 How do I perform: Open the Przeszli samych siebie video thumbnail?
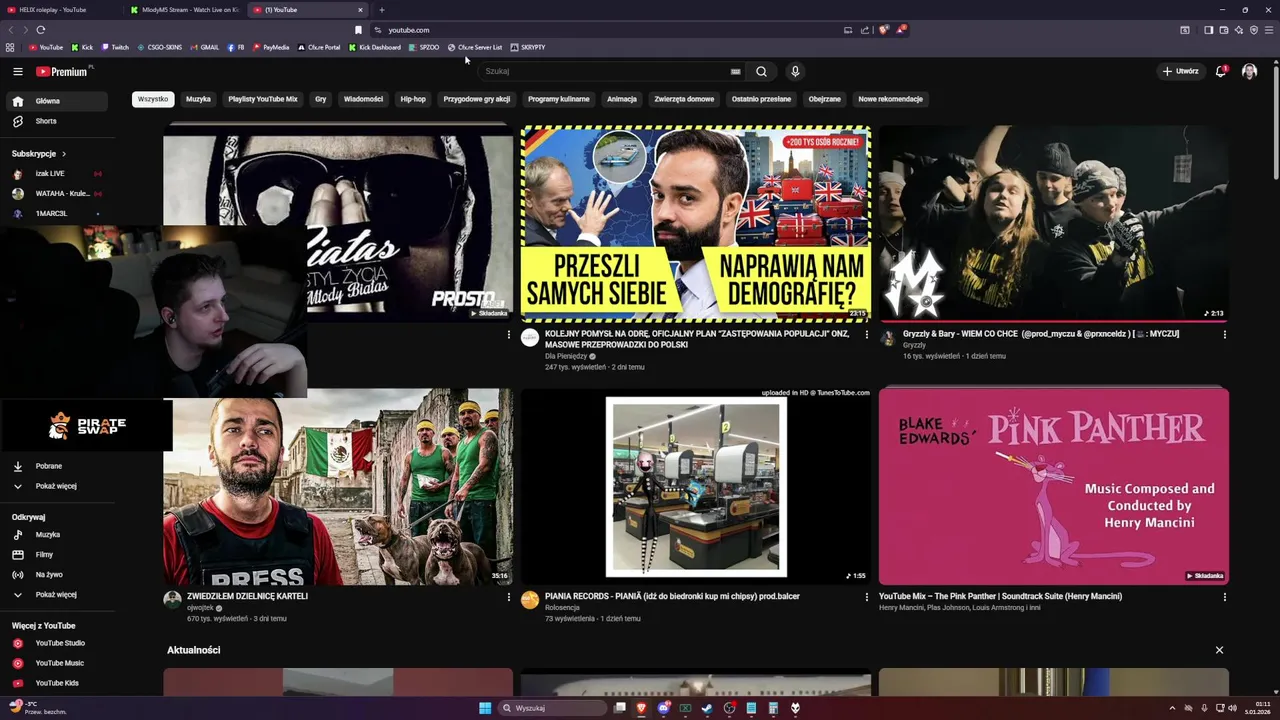696,223
